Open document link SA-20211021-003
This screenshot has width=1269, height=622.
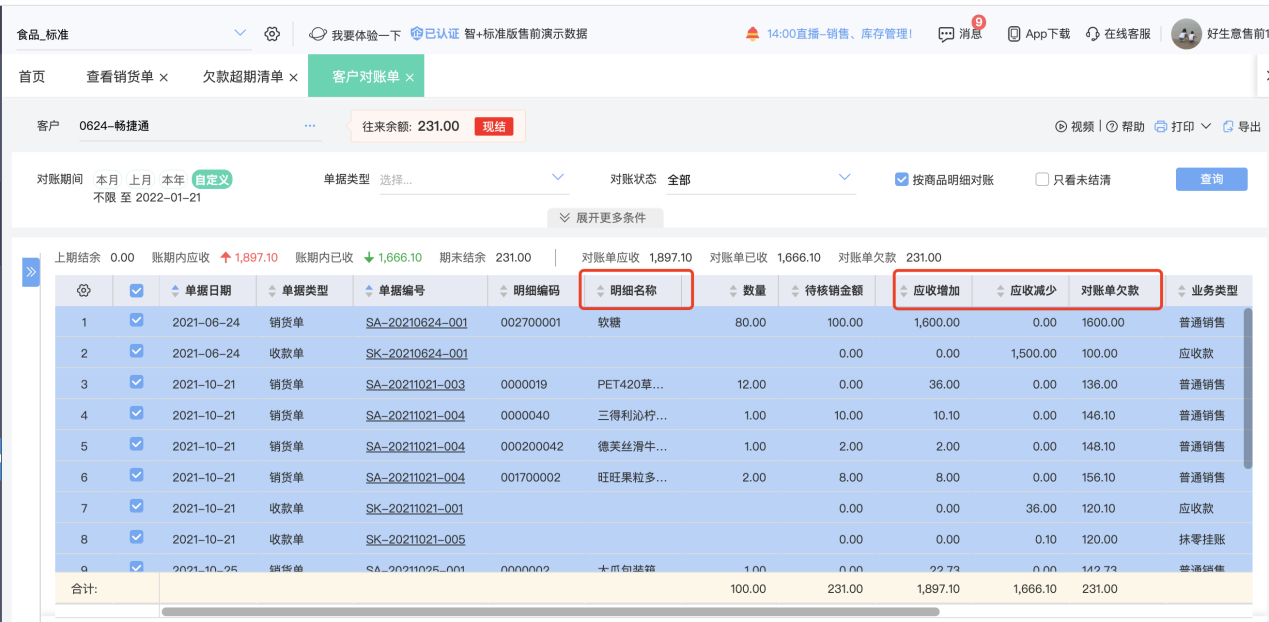416,384
